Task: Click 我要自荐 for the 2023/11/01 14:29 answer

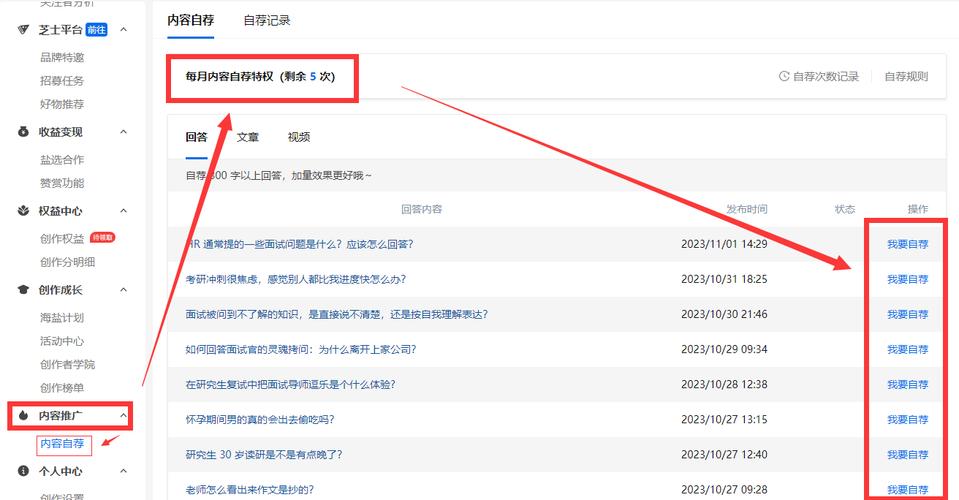Action: point(908,244)
